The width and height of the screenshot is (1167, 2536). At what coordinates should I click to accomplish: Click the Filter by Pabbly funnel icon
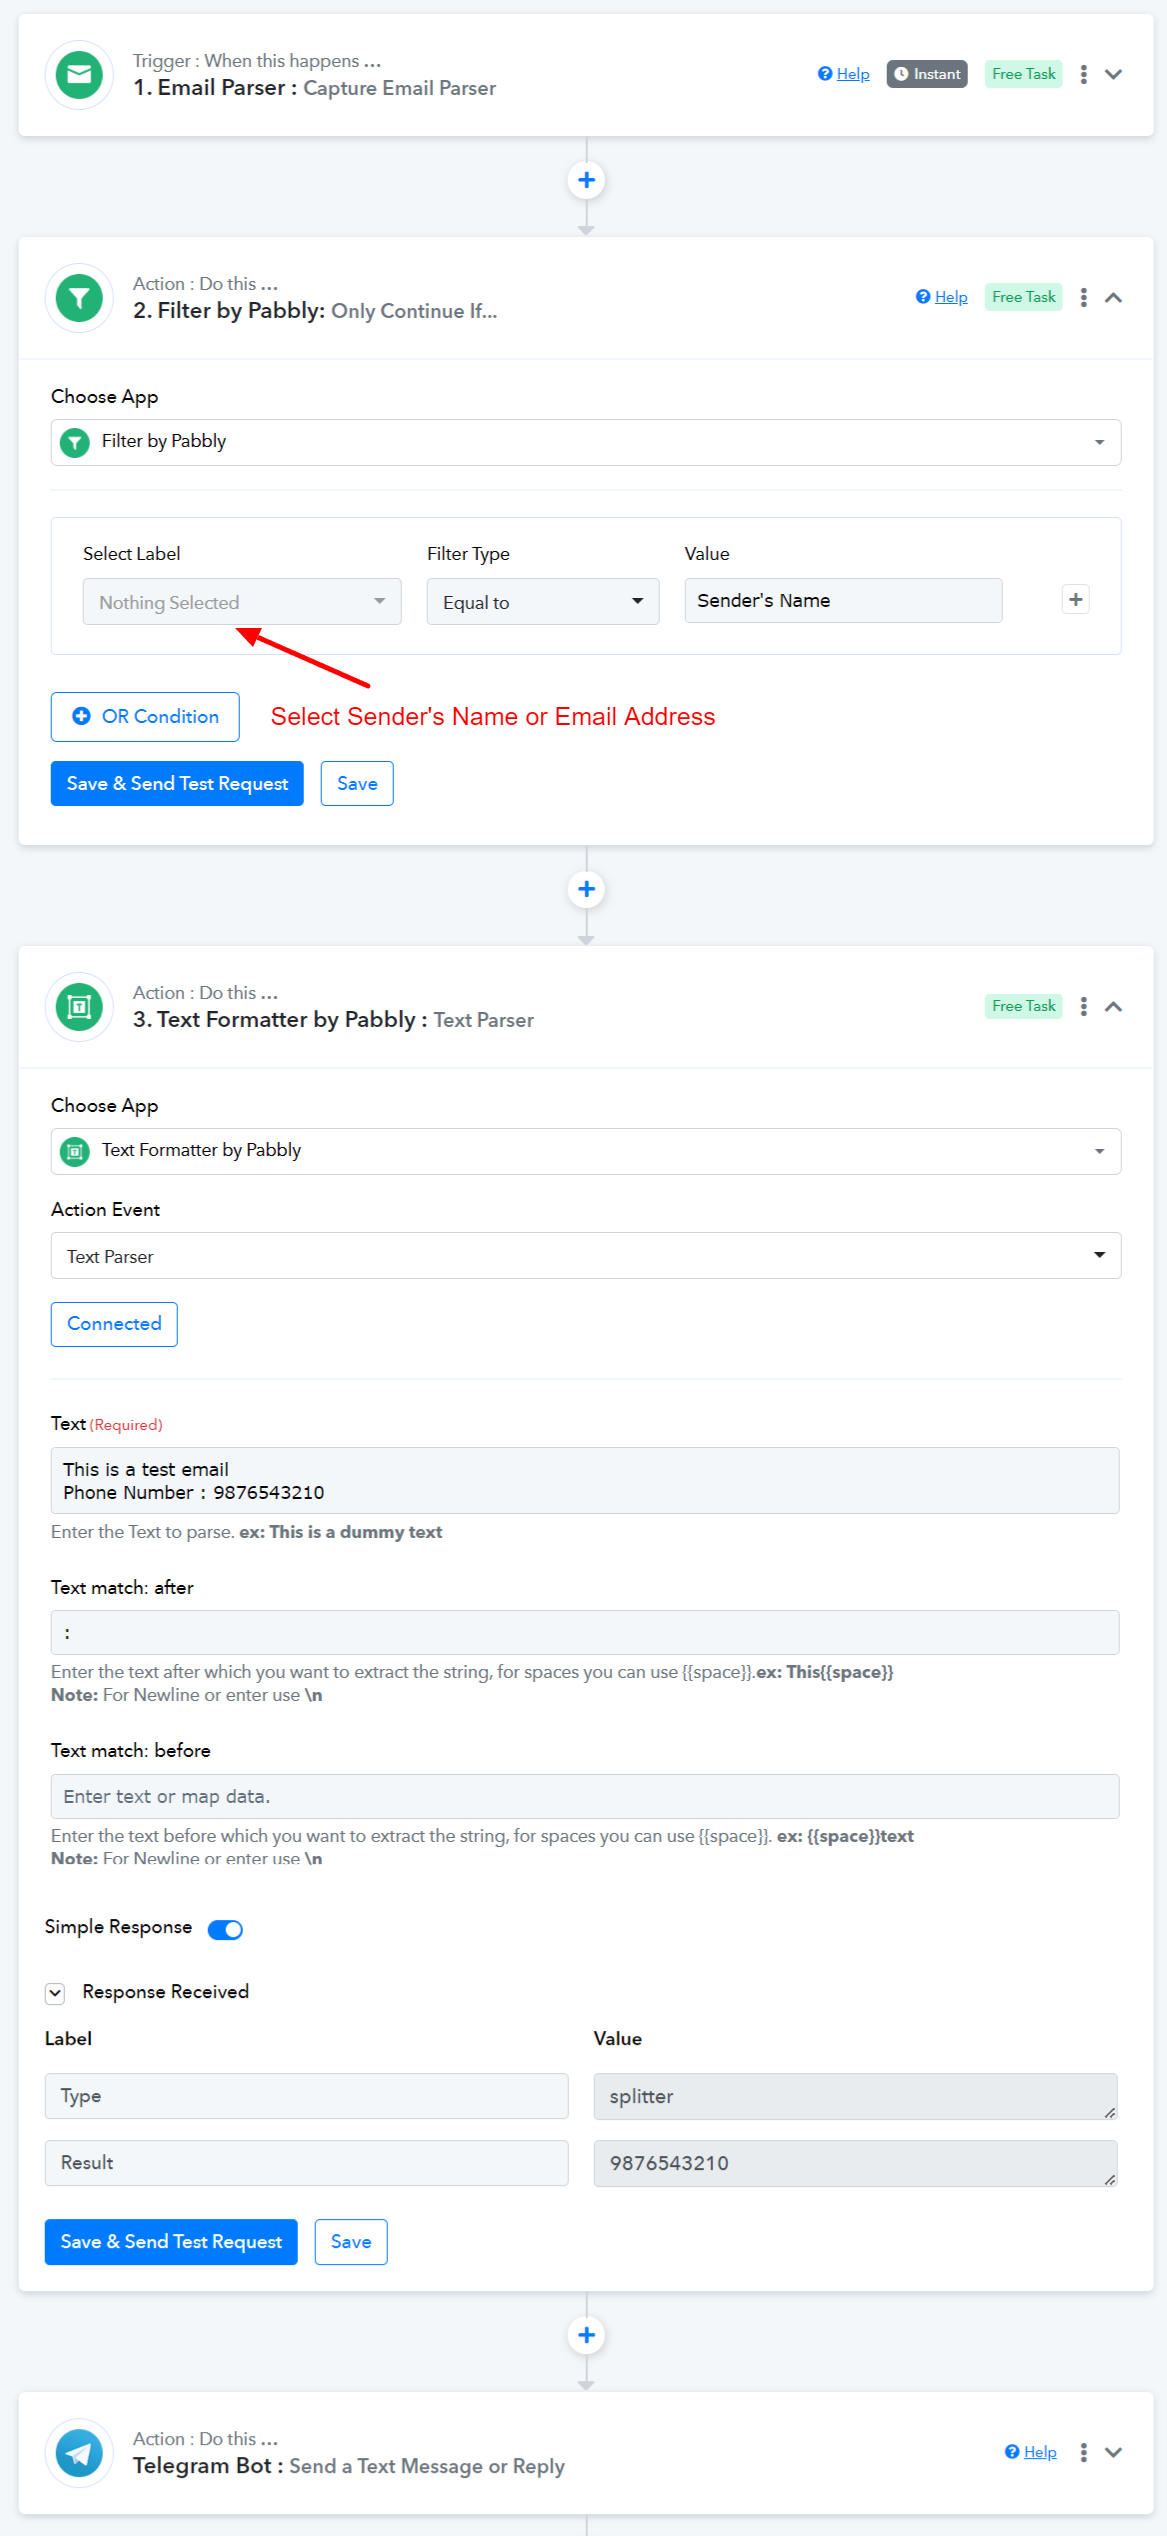(79, 298)
